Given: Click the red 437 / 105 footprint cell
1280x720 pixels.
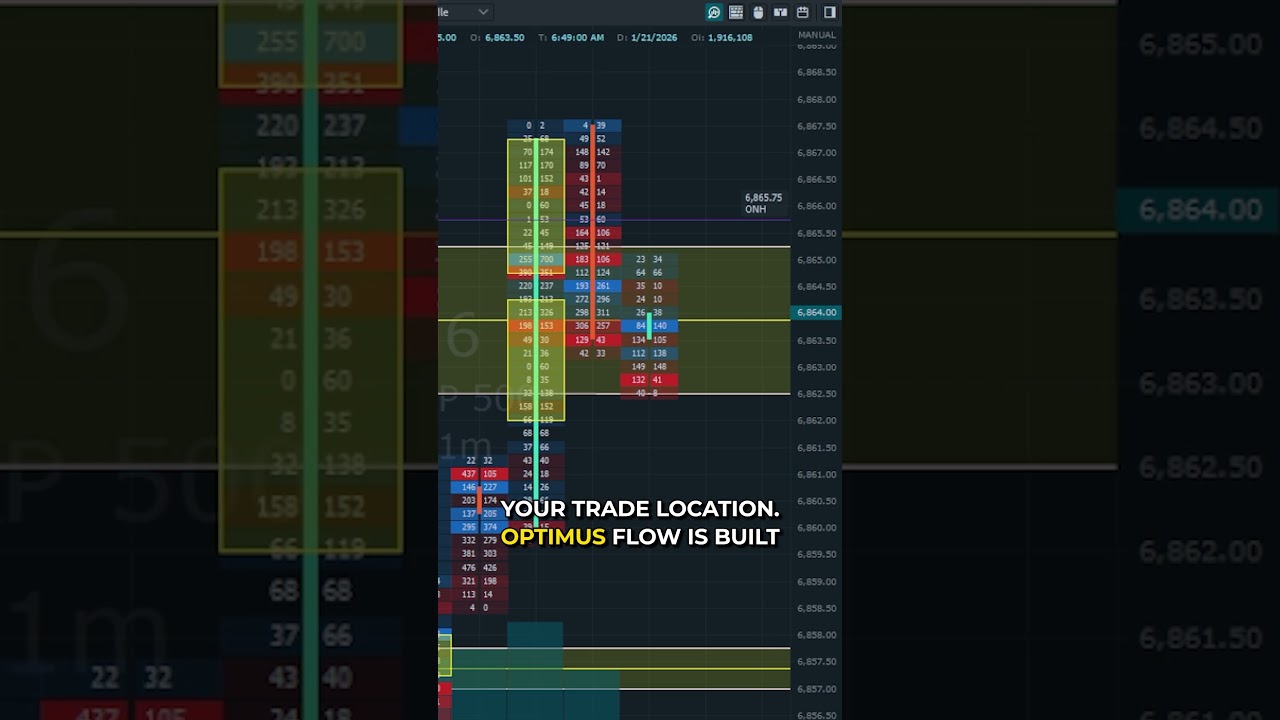Looking at the screenshot, I should (x=479, y=474).
